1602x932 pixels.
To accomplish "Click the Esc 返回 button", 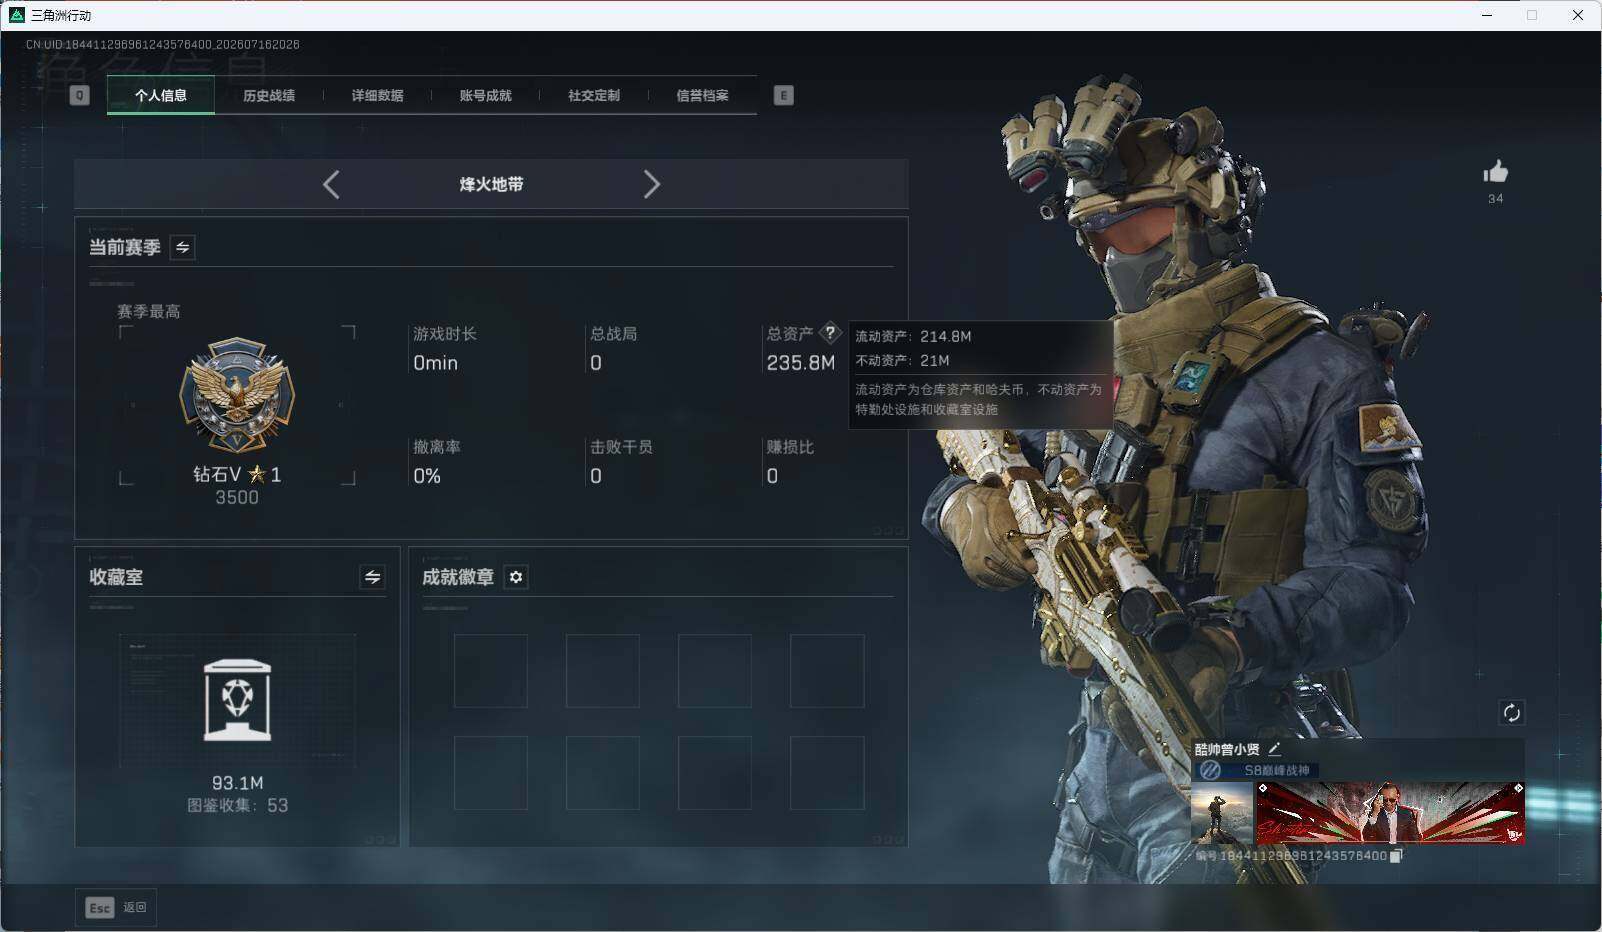I will [x=116, y=907].
